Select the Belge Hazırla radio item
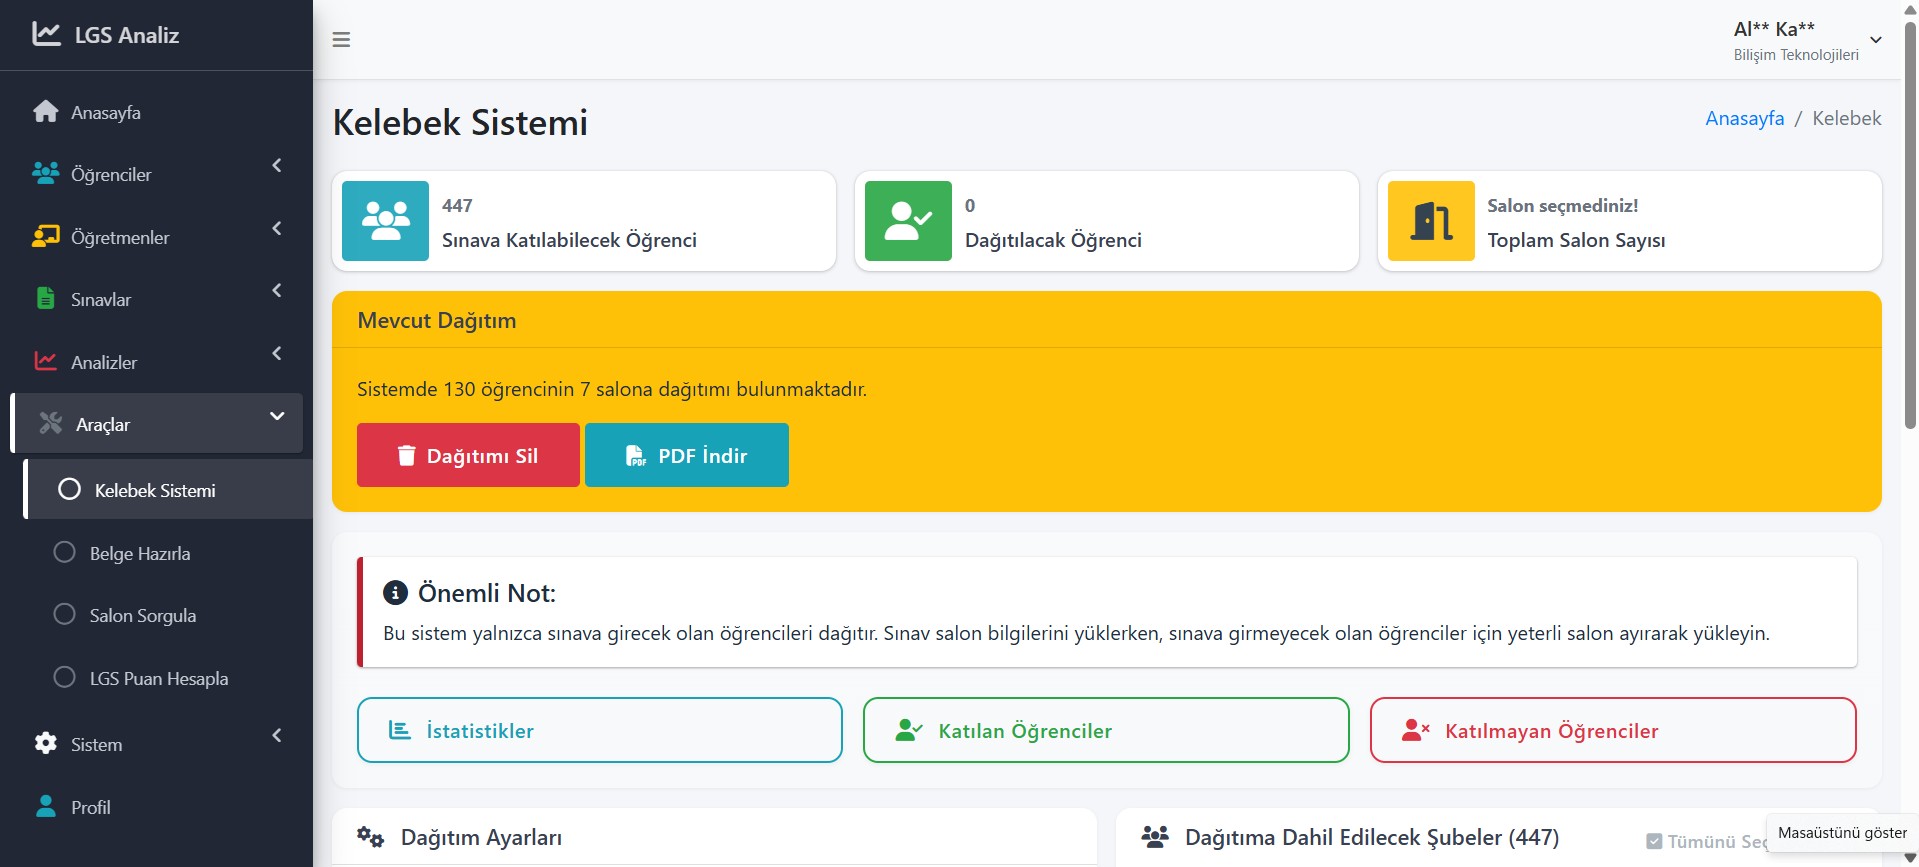Screen dimensions: 1919x867 [65, 553]
